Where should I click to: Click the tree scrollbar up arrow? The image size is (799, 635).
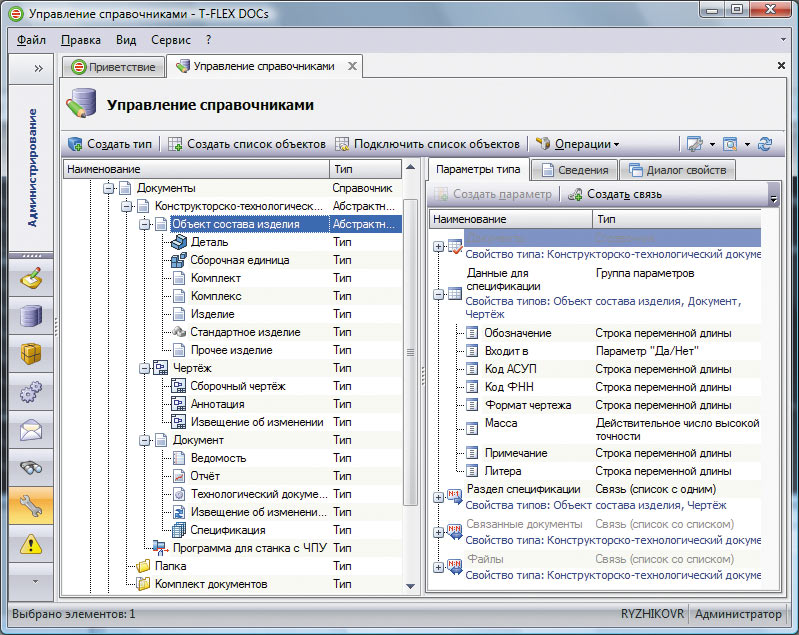pyautogui.click(x=410, y=167)
